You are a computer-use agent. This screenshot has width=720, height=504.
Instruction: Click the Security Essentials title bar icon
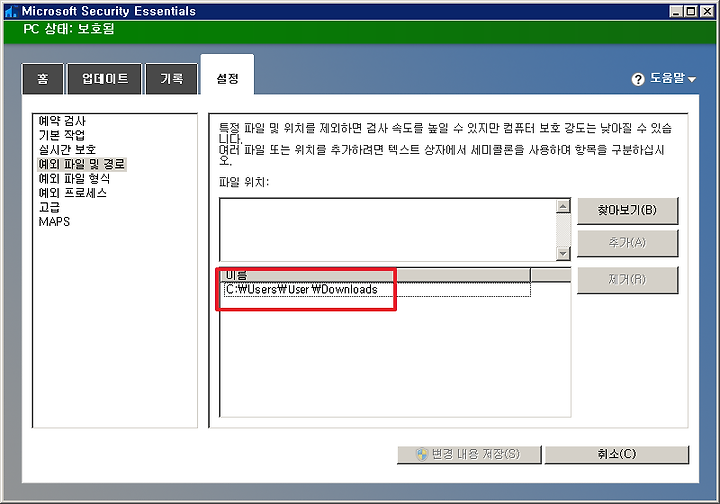(x=11, y=11)
